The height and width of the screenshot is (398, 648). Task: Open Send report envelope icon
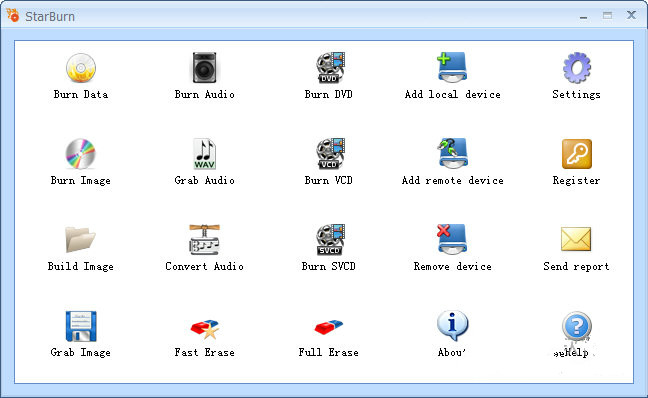click(x=576, y=239)
